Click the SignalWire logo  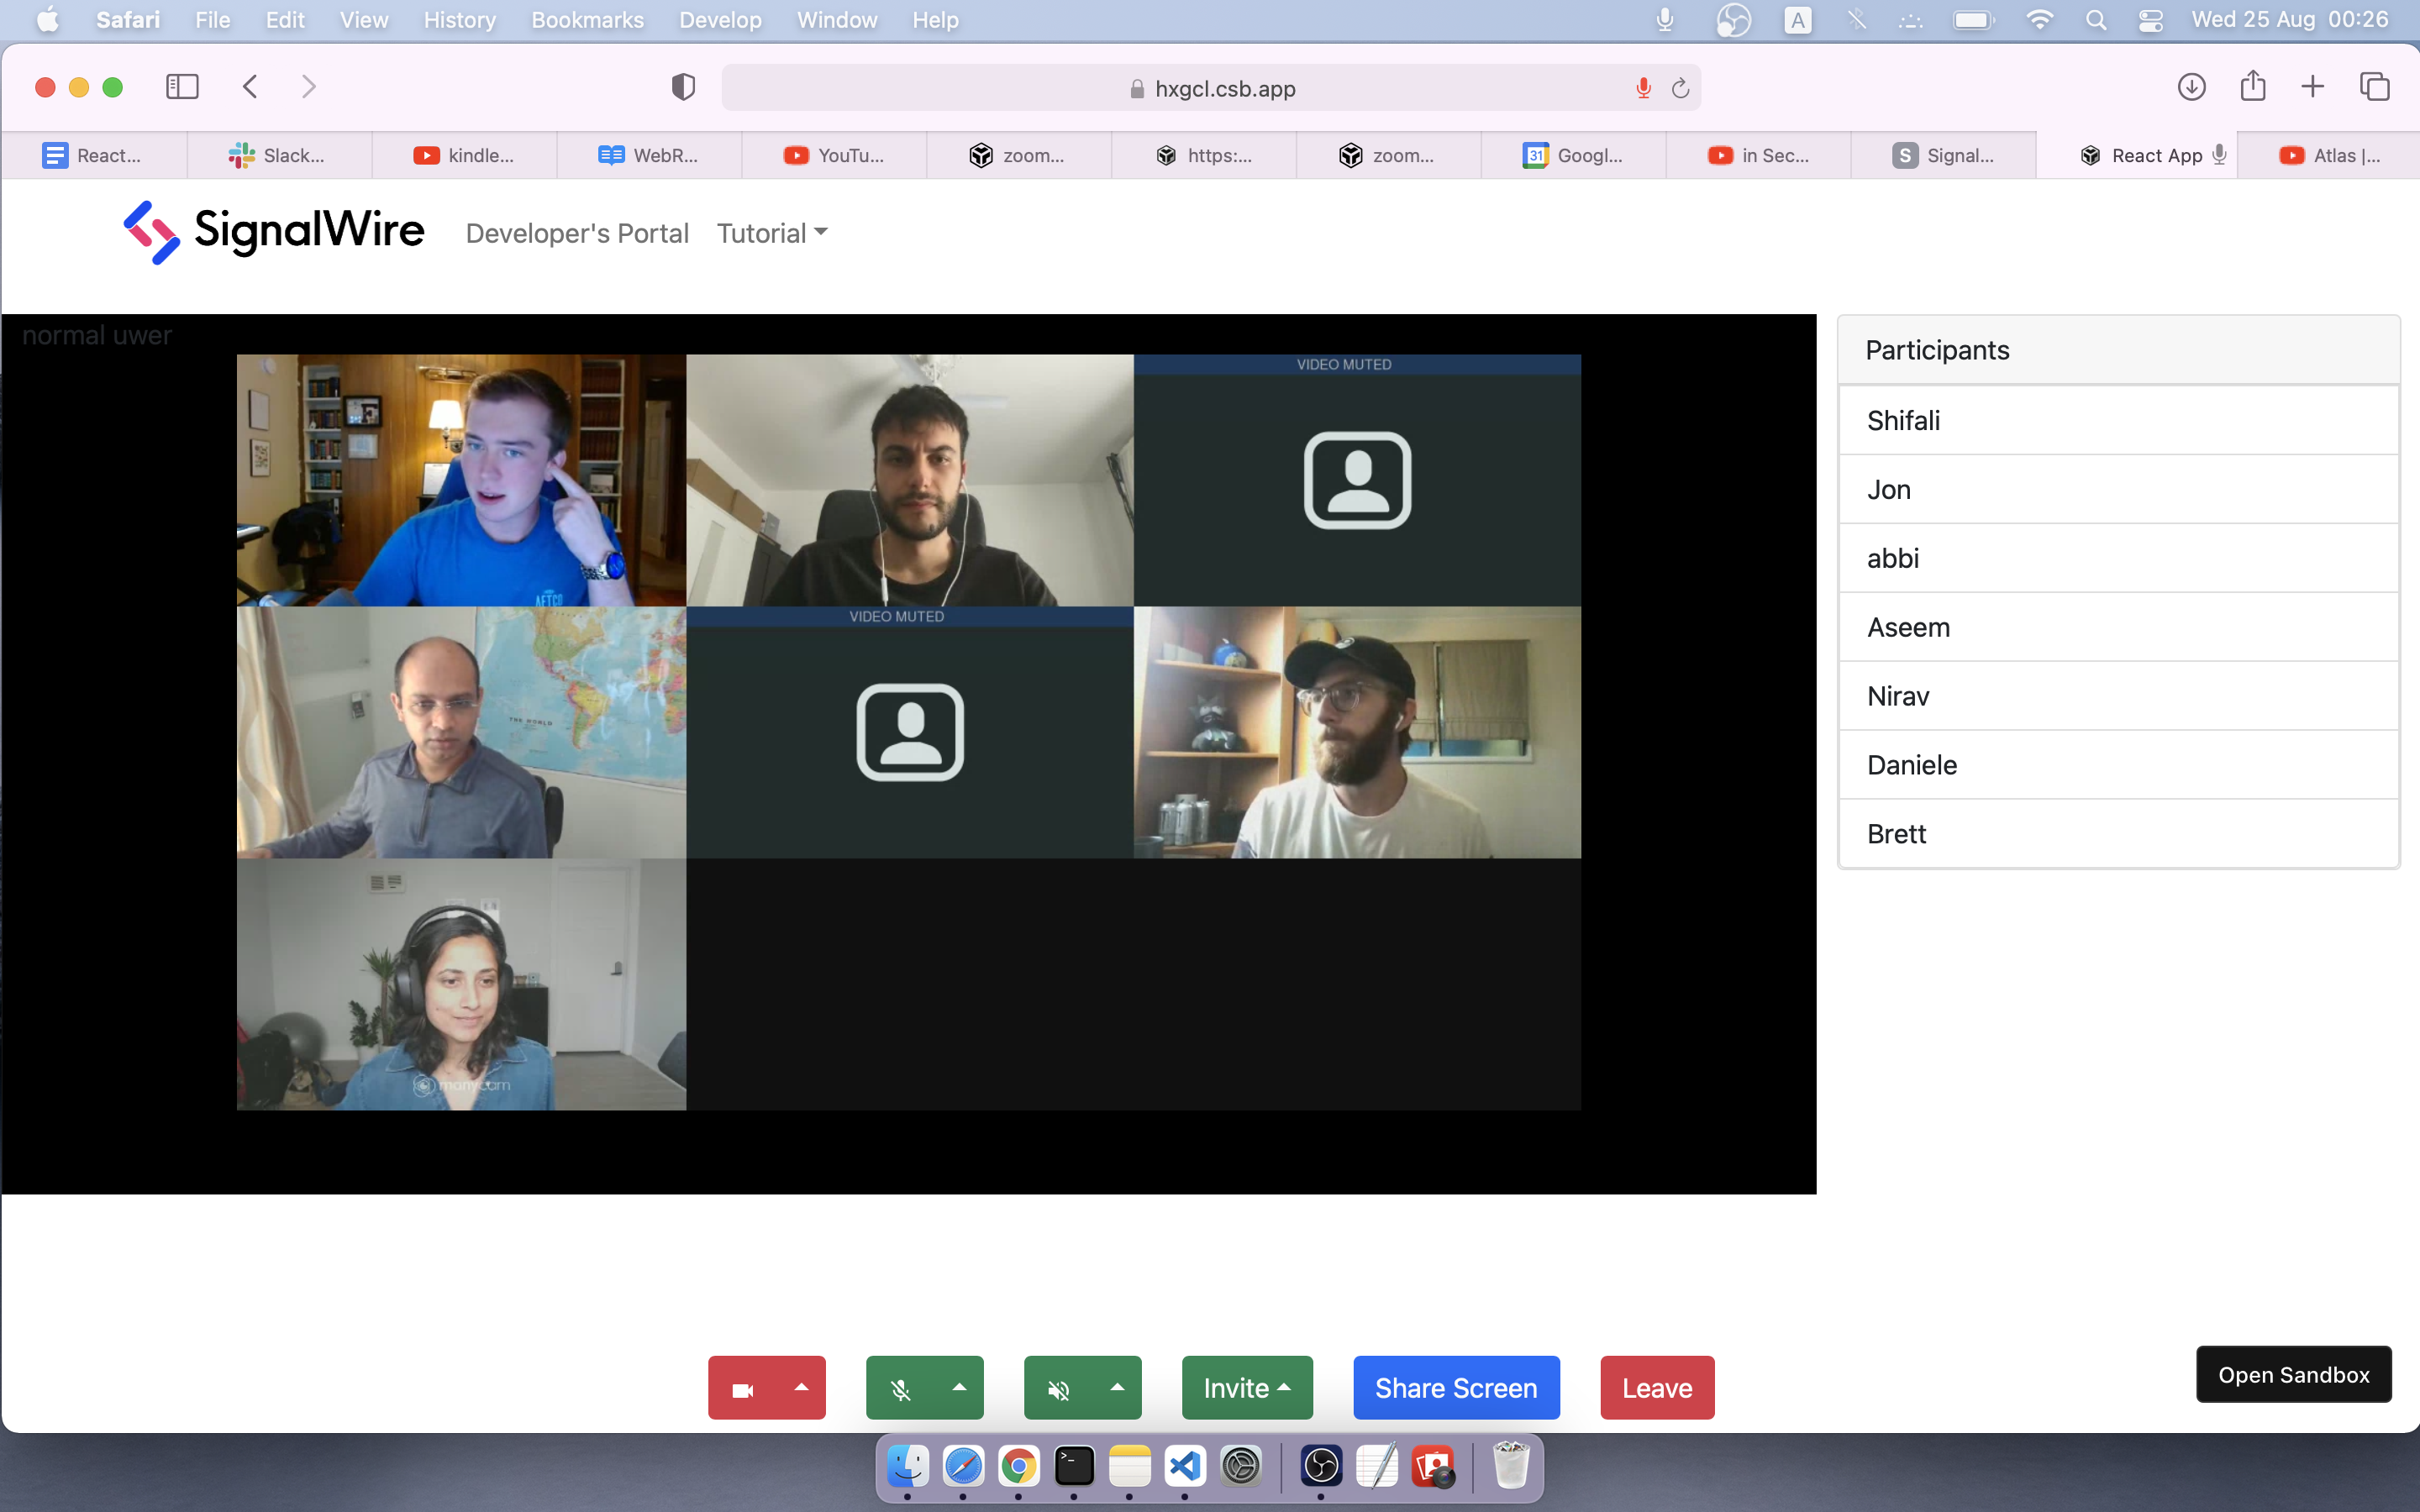[273, 231]
